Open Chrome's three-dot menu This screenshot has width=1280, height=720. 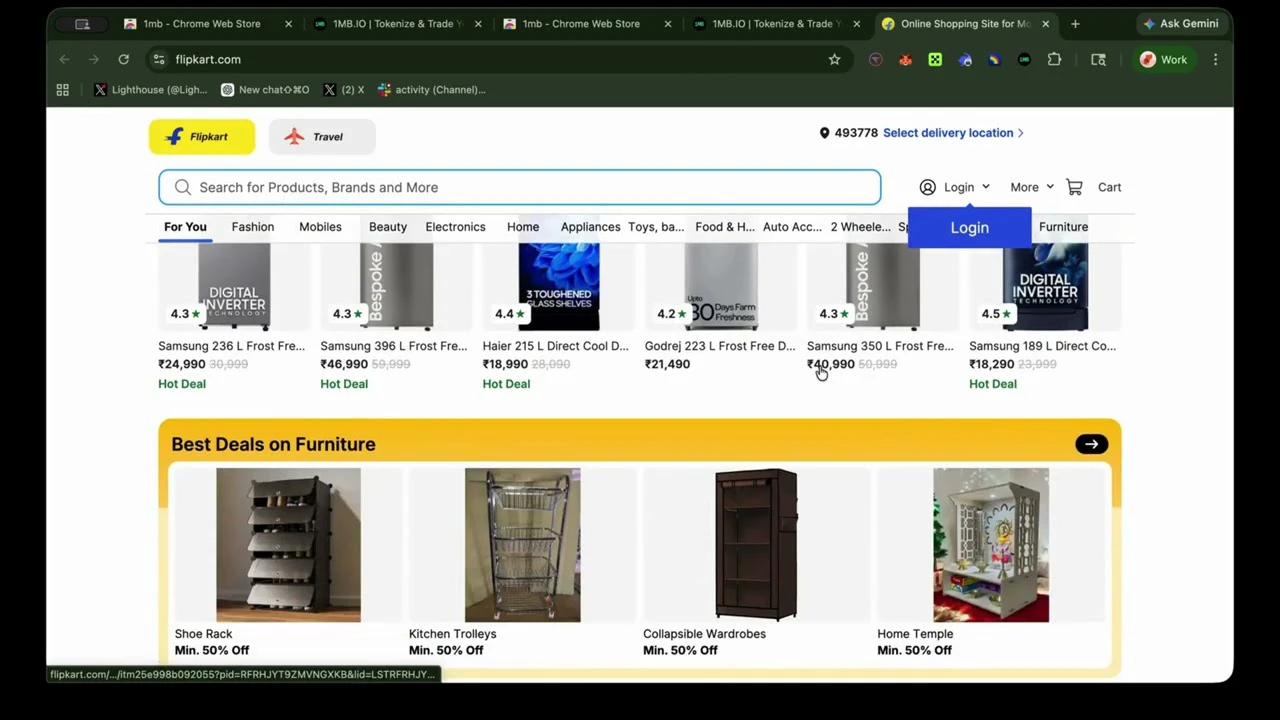1215,60
